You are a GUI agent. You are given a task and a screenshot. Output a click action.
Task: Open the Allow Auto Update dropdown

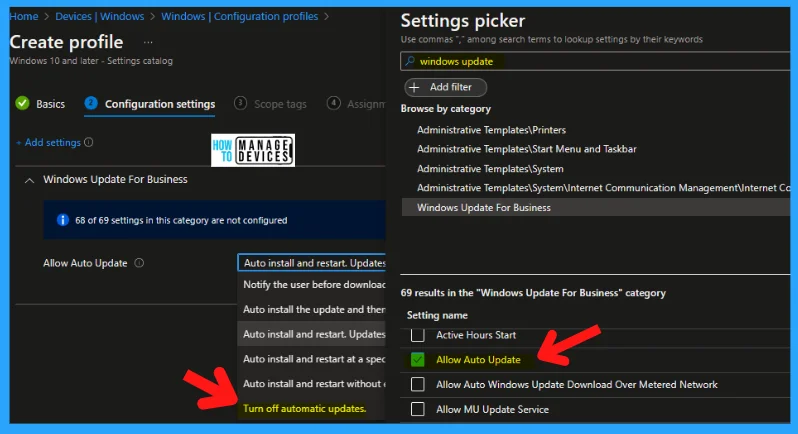pos(311,263)
